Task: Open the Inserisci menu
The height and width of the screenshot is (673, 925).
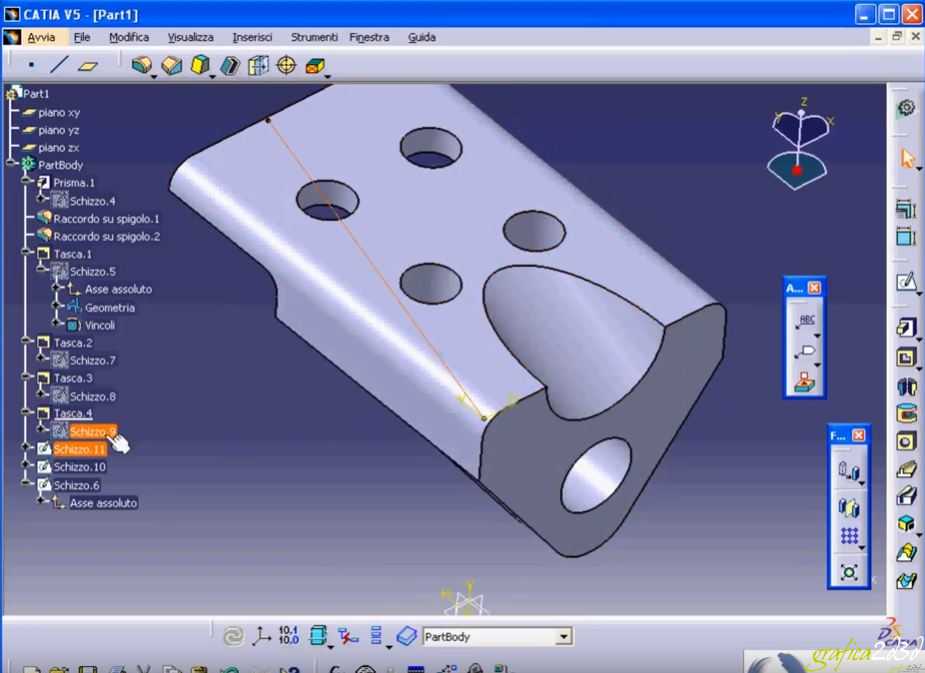Action: [251, 37]
